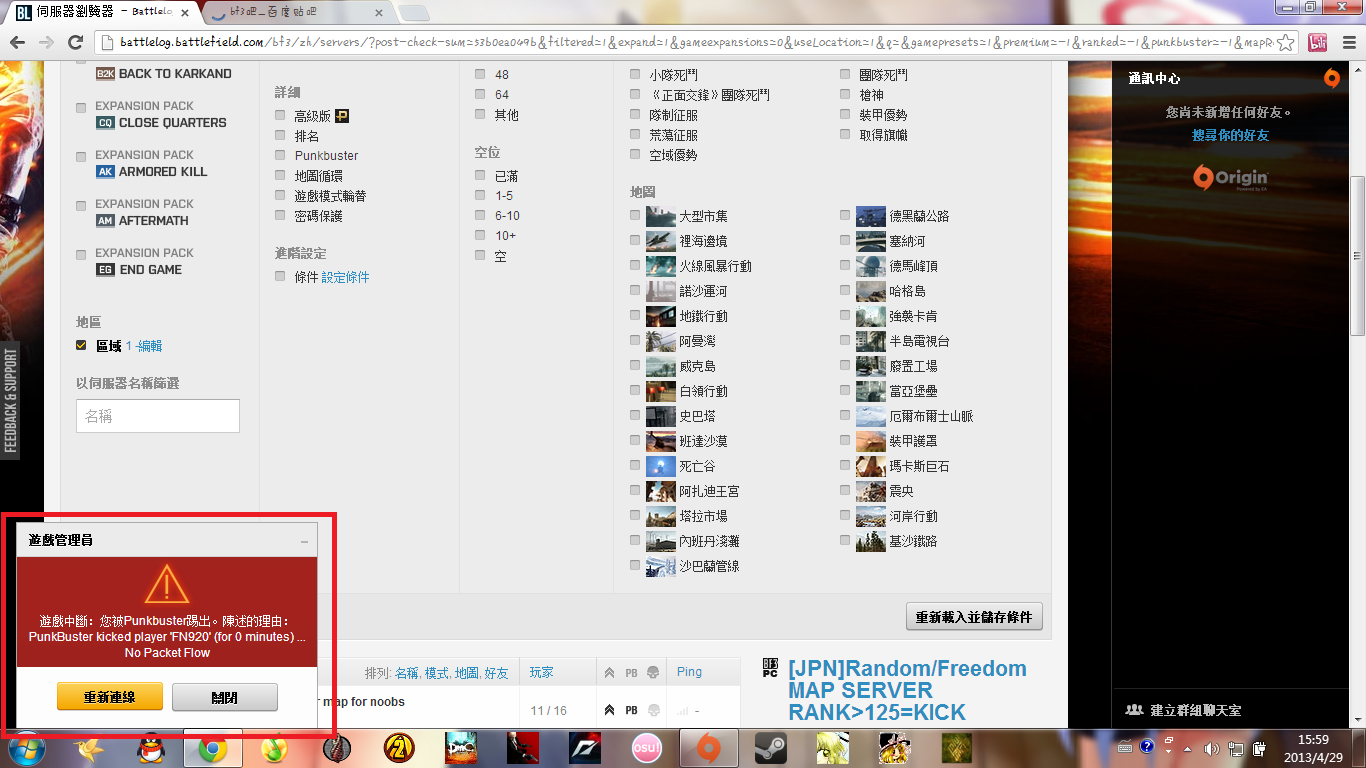Sort the server list by 地圖
This screenshot has height=768, width=1366.
pos(466,673)
